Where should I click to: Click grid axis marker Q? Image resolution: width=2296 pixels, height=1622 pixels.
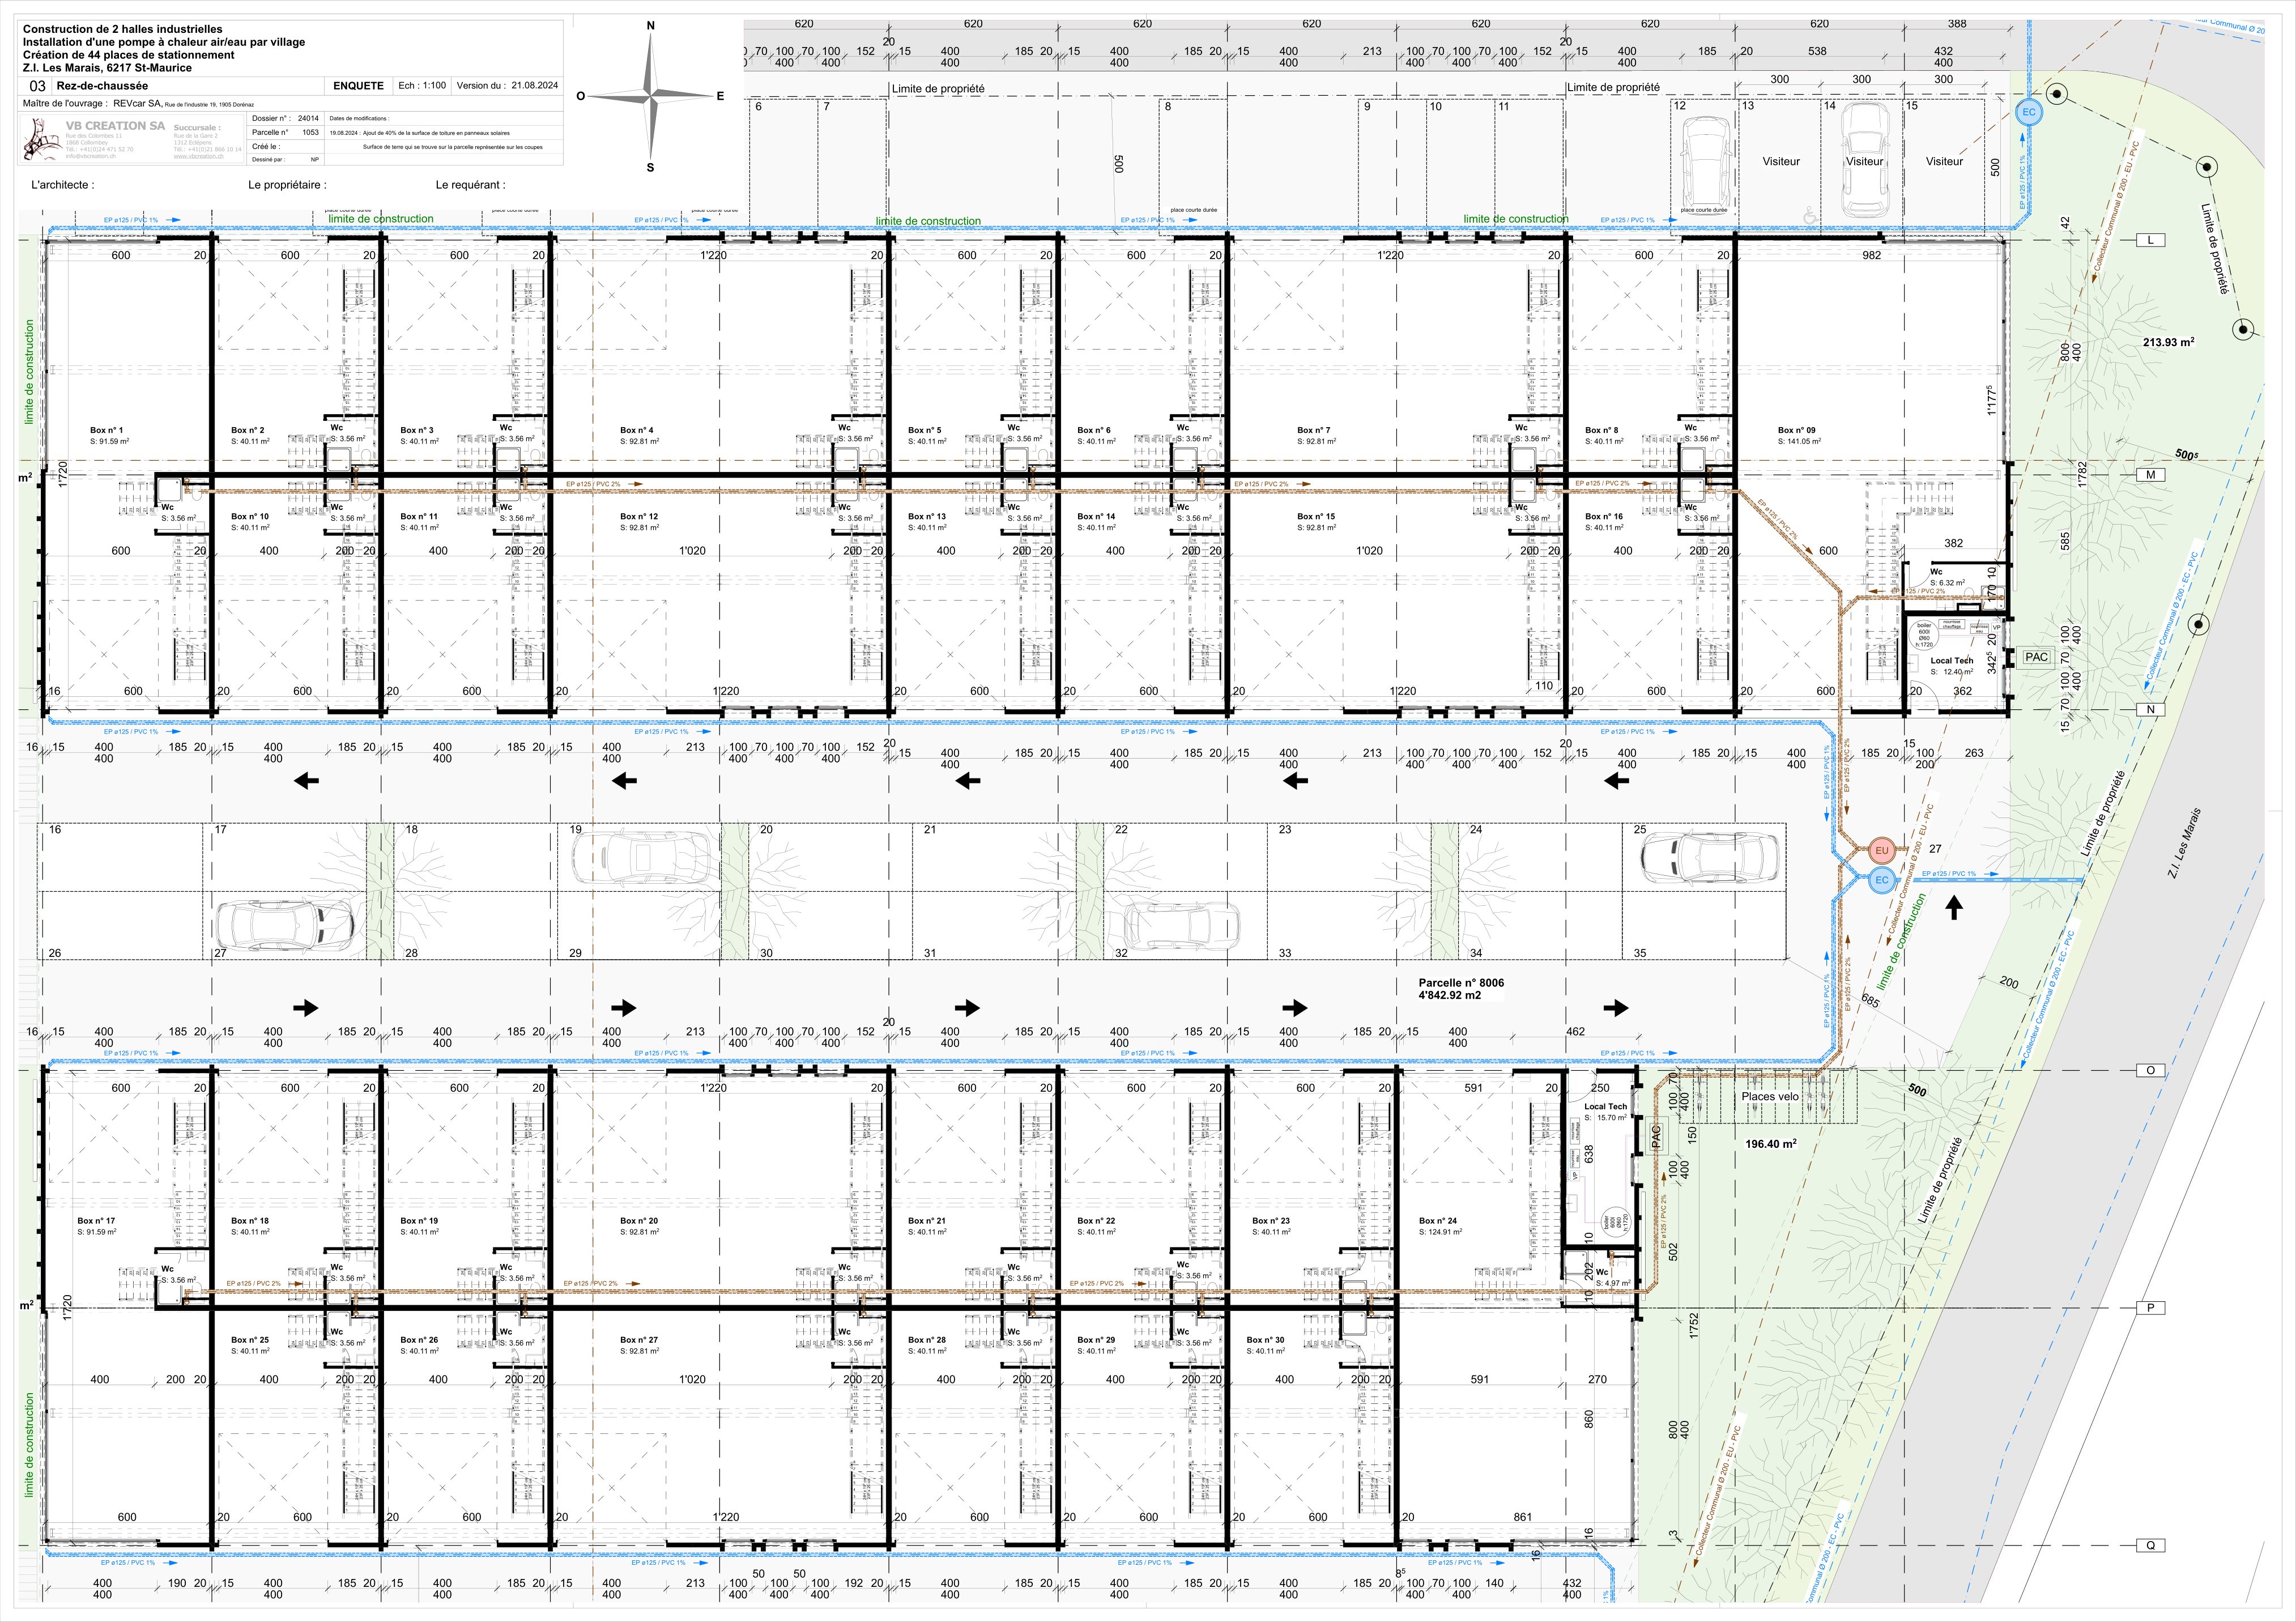(x=2150, y=1545)
